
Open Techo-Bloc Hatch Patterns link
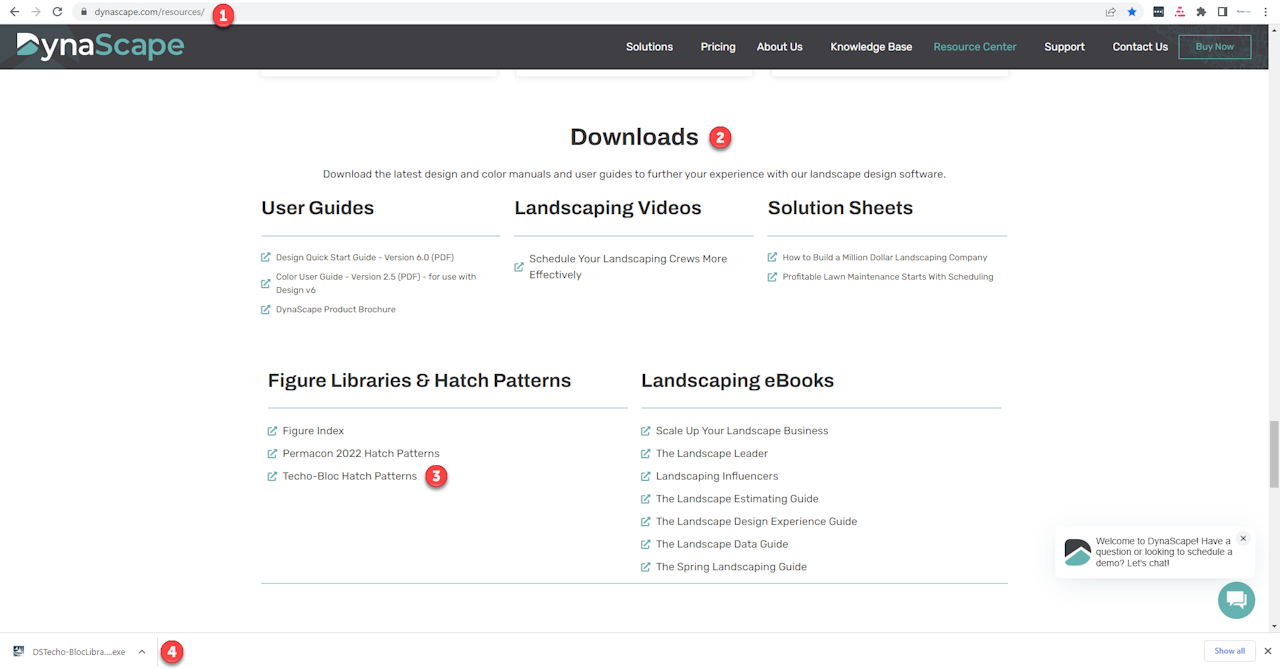coord(349,476)
